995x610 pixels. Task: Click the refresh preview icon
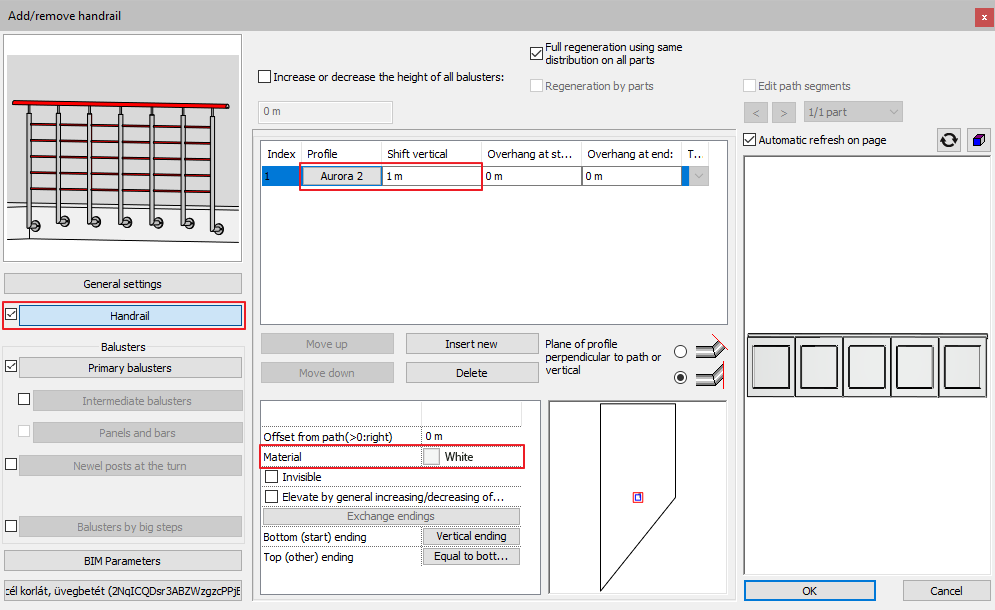[948, 140]
